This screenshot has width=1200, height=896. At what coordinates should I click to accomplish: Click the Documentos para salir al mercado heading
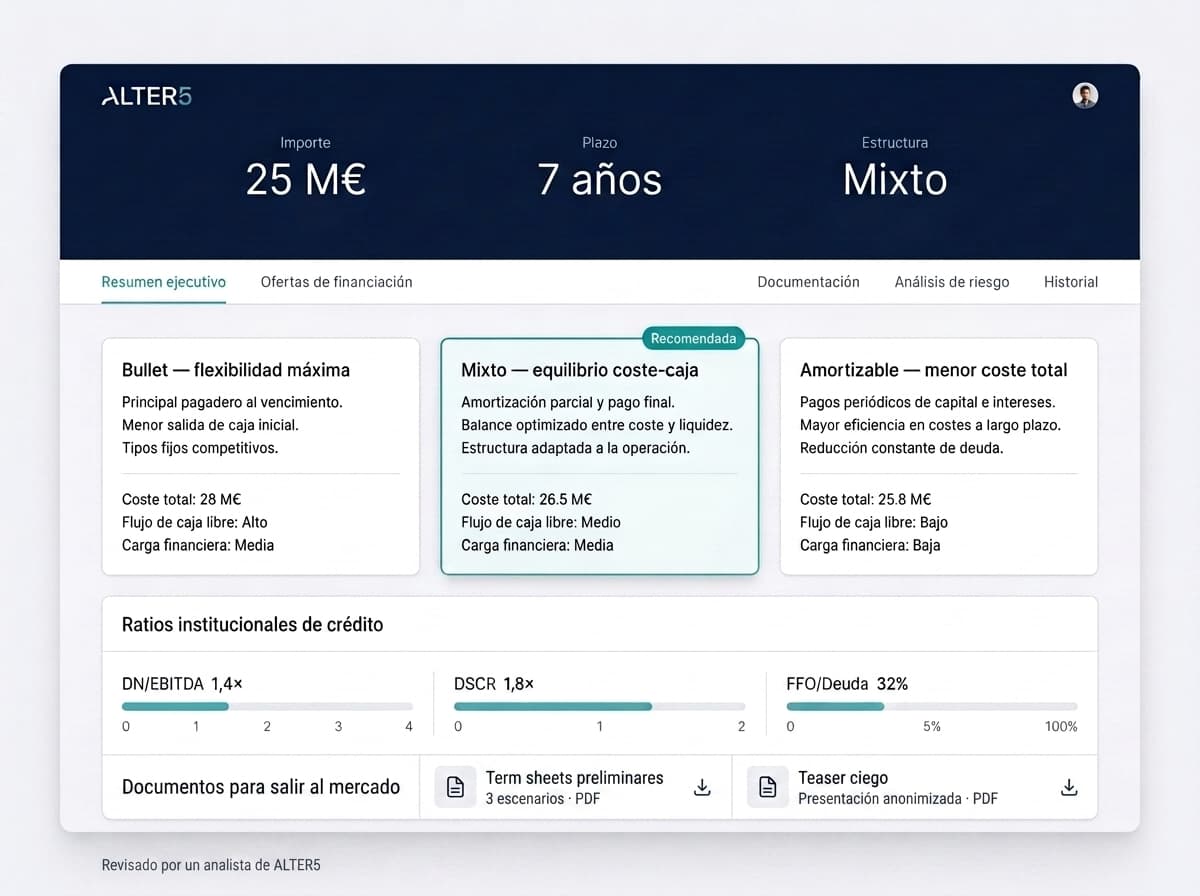(x=261, y=787)
